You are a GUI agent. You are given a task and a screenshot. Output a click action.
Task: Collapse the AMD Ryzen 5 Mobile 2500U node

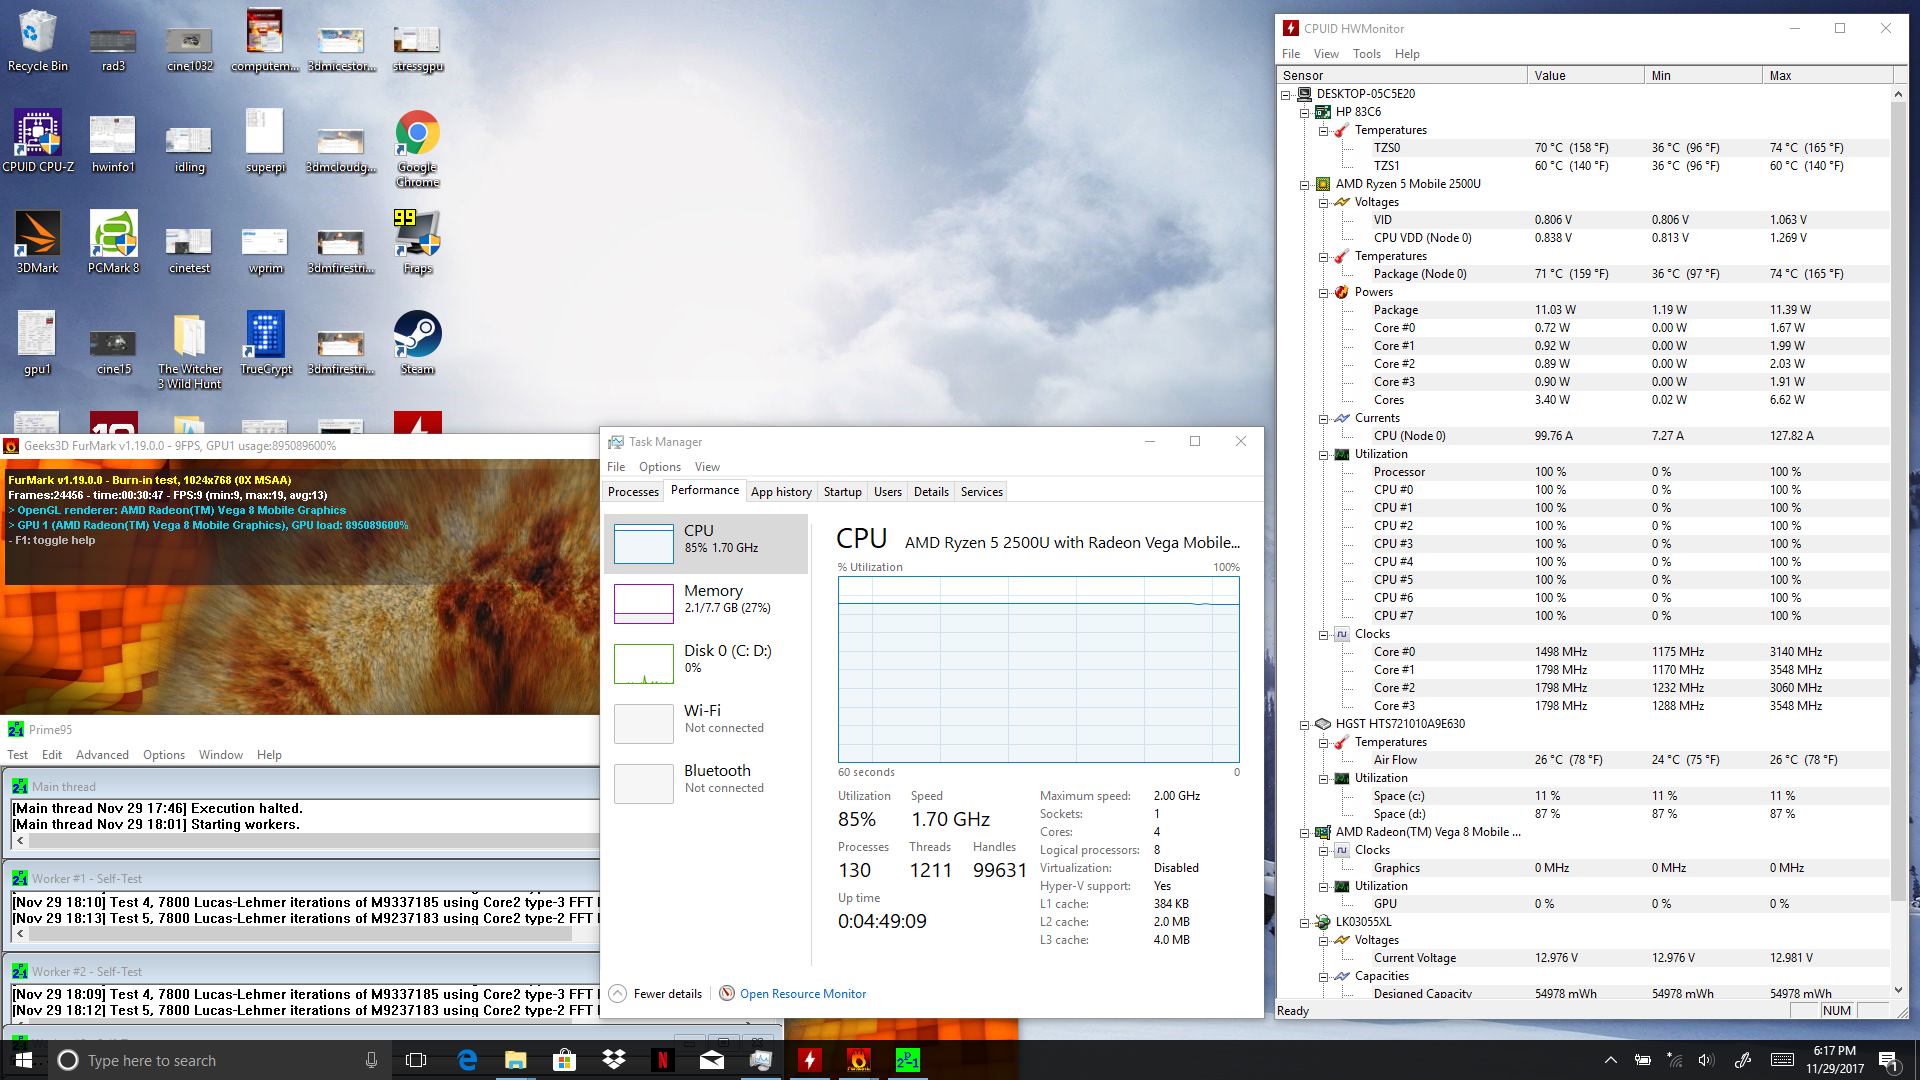pos(1304,184)
